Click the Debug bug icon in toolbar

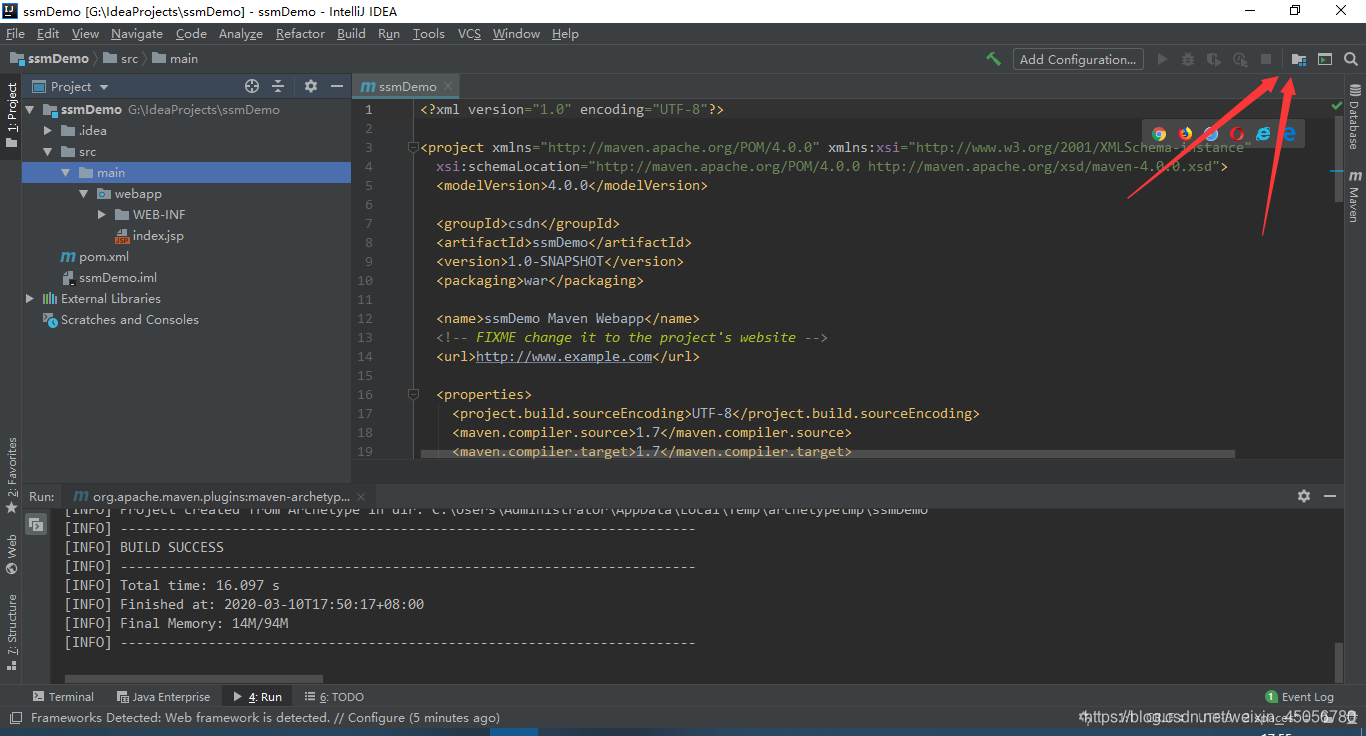point(1188,59)
